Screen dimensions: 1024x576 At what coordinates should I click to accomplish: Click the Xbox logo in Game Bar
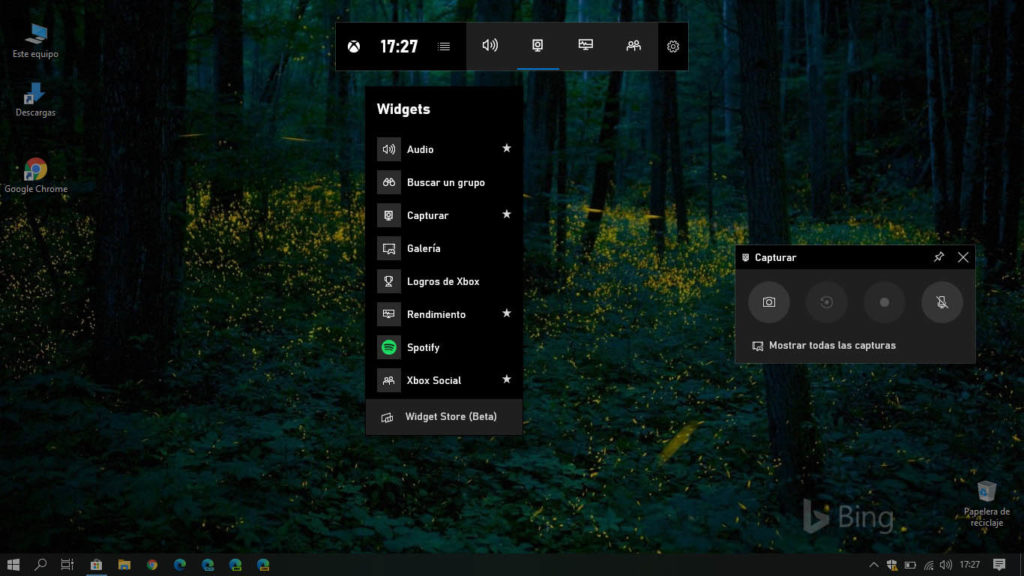[354, 46]
